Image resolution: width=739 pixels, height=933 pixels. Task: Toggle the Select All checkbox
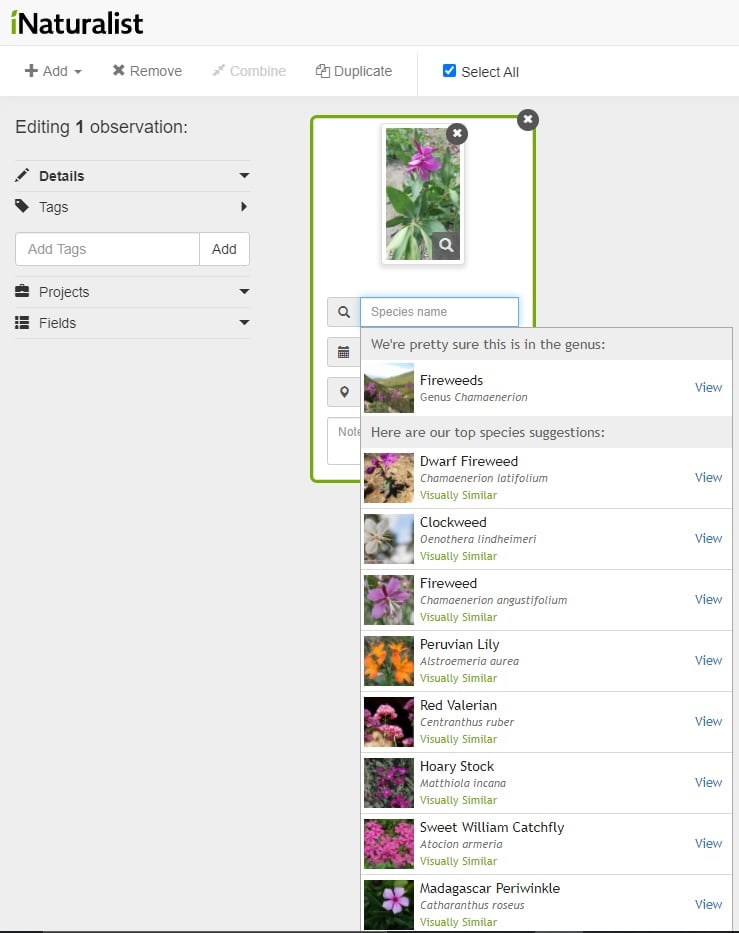point(449,71)
